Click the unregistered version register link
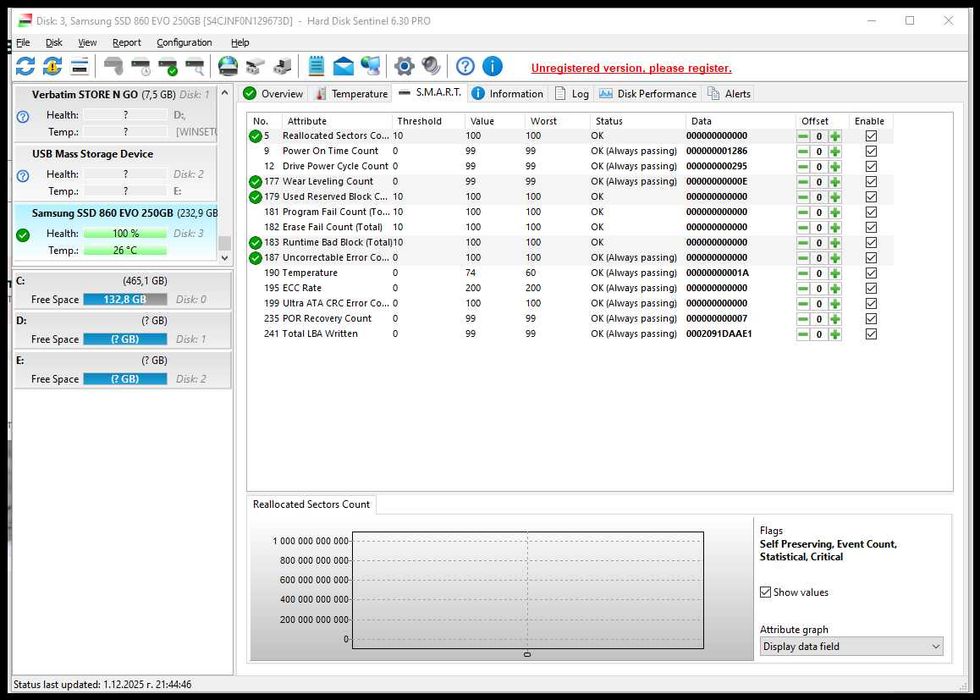 click(631, 68)
